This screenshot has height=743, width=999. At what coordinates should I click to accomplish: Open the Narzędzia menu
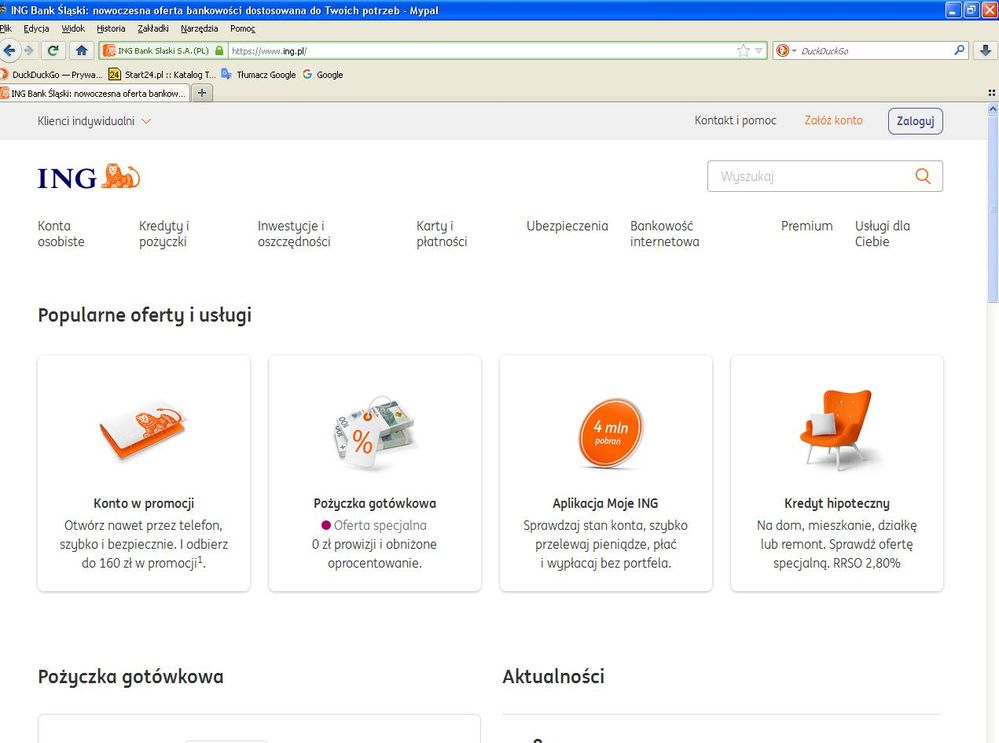click(x=199, y=29)
